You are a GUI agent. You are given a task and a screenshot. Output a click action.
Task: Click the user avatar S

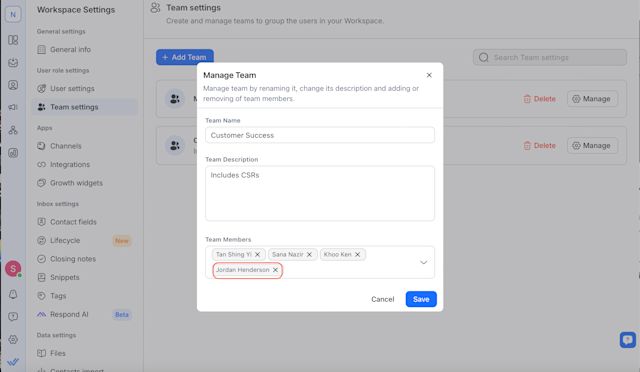[13, 269]
